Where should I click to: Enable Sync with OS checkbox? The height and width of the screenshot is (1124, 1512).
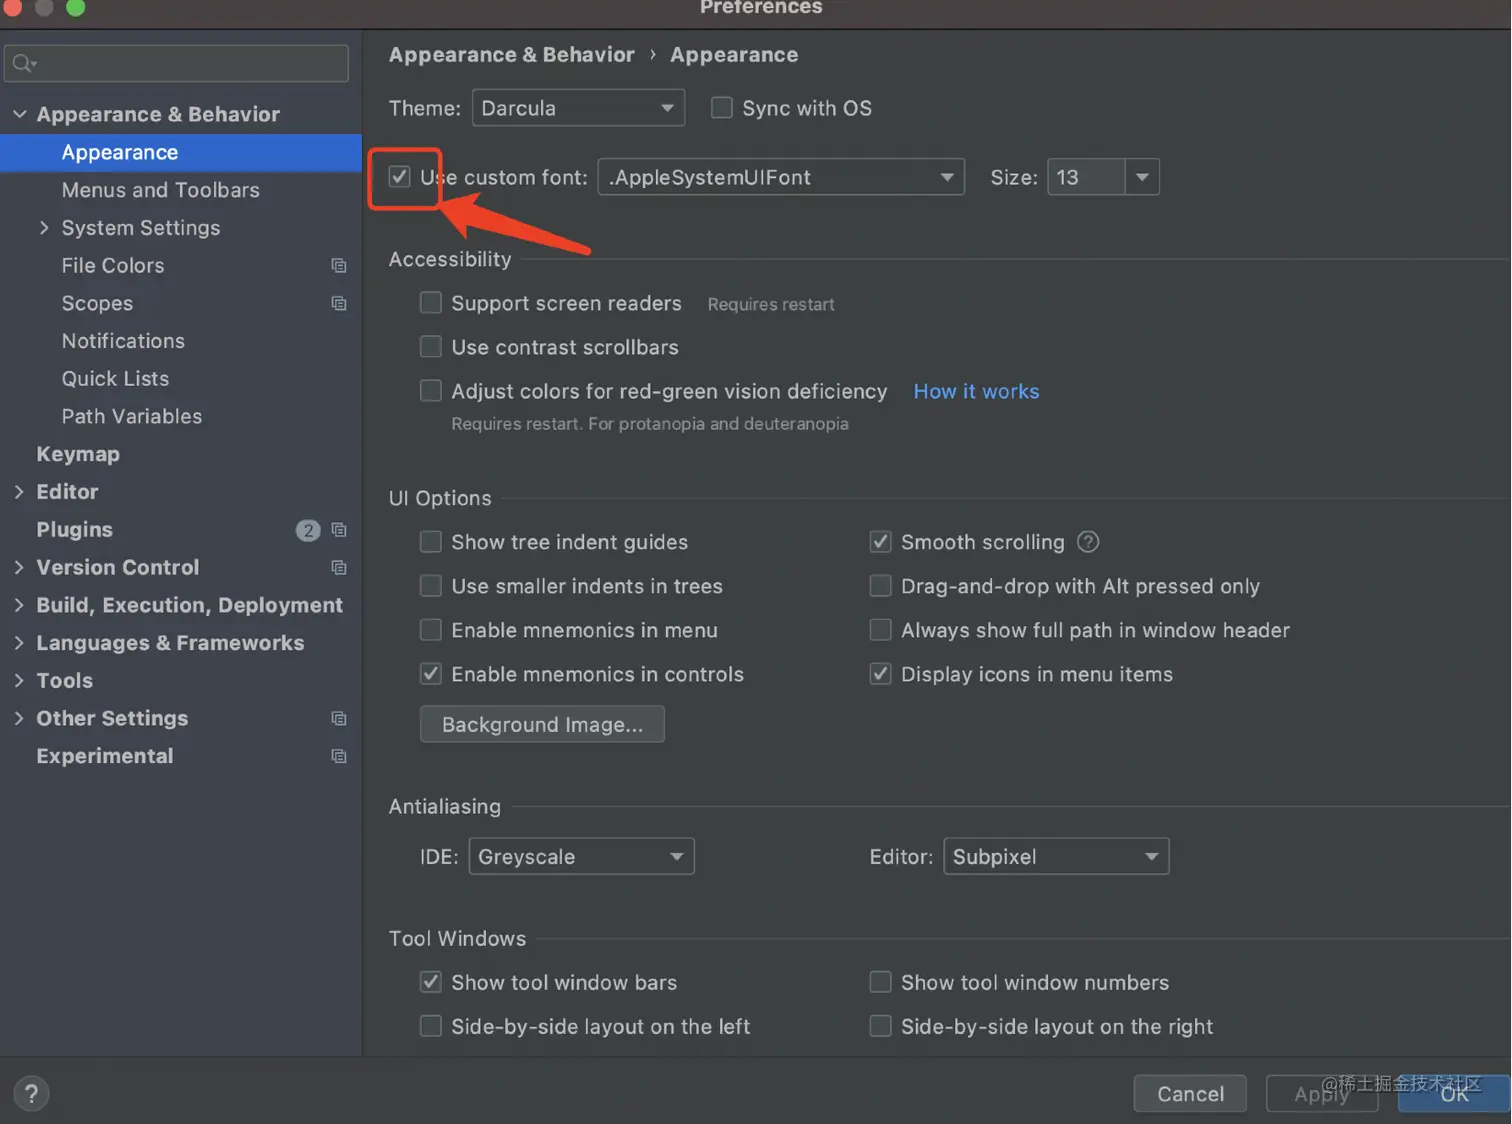click(721, 108)
